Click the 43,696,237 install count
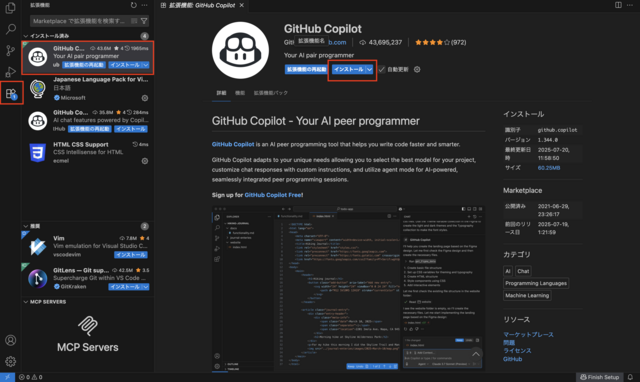The image size is (640, 382). click(x=380, y=42)
